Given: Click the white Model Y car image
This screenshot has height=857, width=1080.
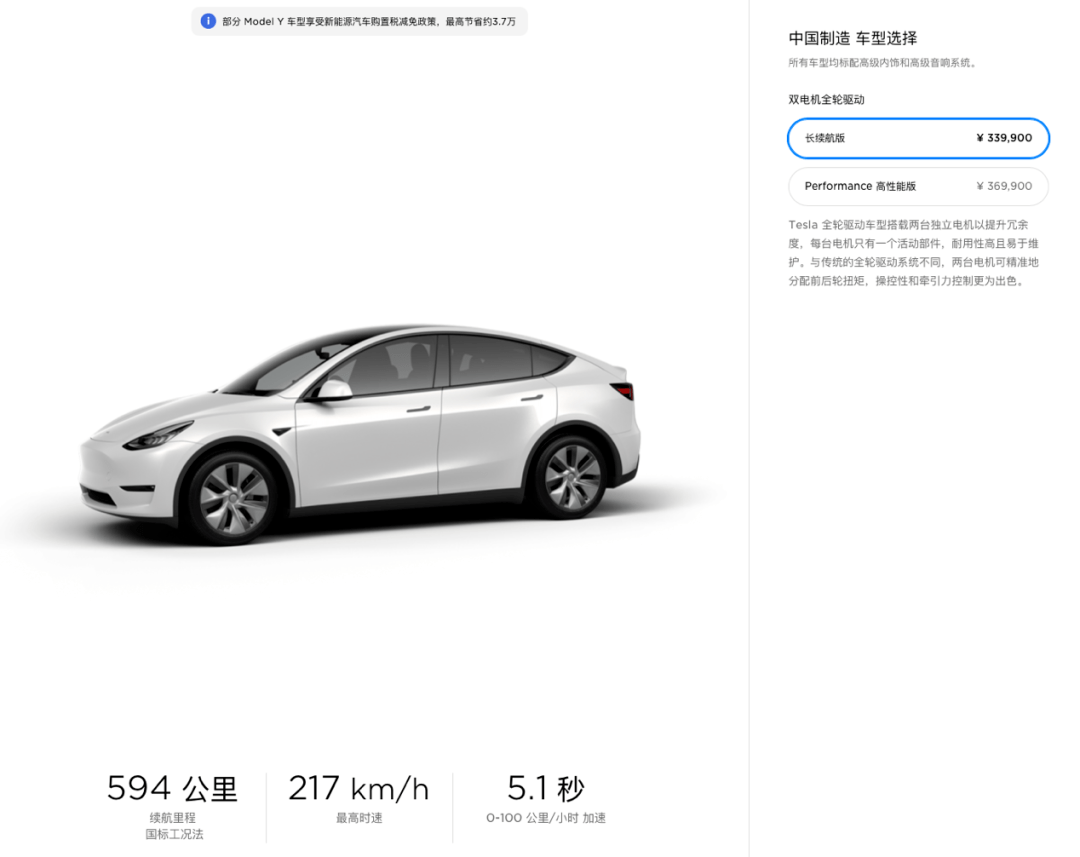Looking at the screenshot, I should point(360,434).
